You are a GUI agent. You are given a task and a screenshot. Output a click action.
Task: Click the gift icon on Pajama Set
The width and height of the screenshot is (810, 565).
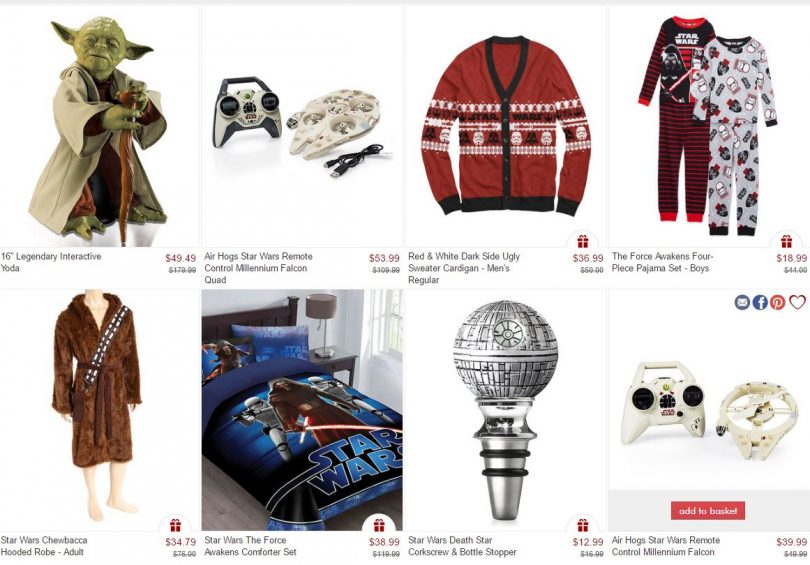786,241
